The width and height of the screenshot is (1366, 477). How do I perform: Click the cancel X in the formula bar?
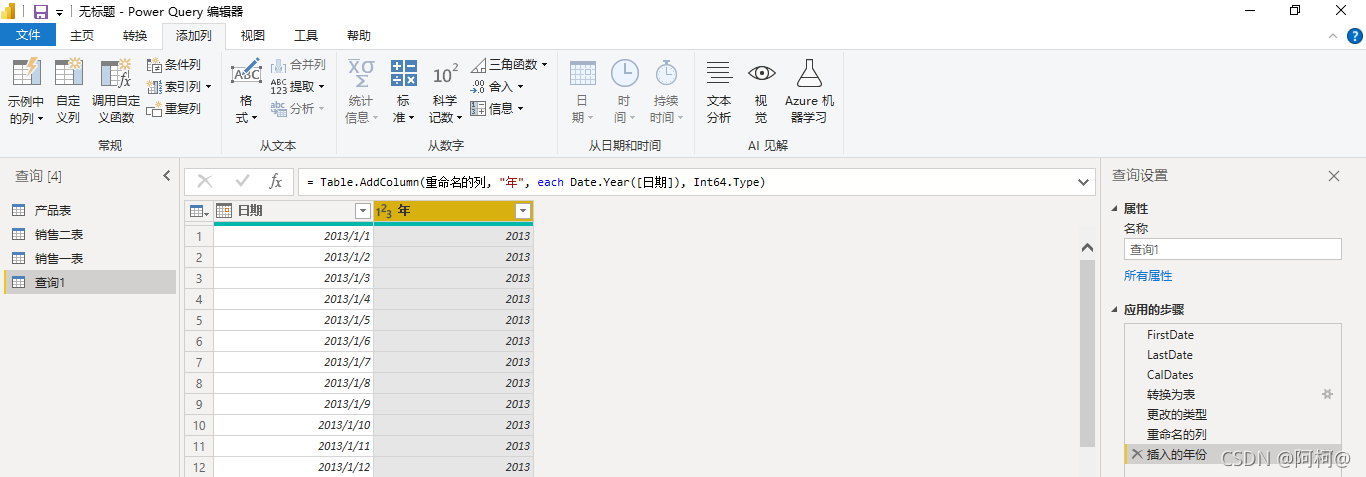(x=205, y=181)
